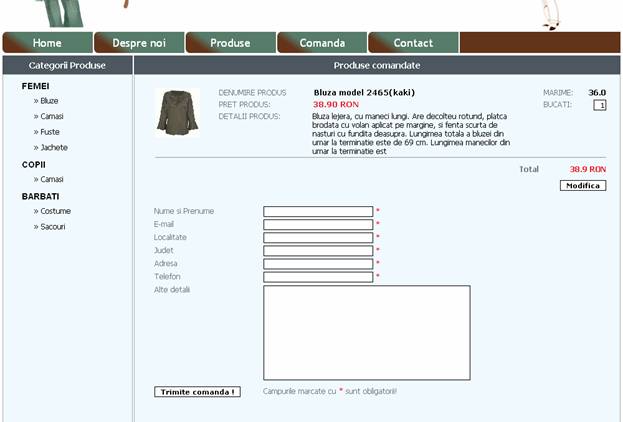Image resolution: width=623 pixels, height=422 pixels.
Task: Switch to the Comanda tab
Action: [x=322, y=43]
